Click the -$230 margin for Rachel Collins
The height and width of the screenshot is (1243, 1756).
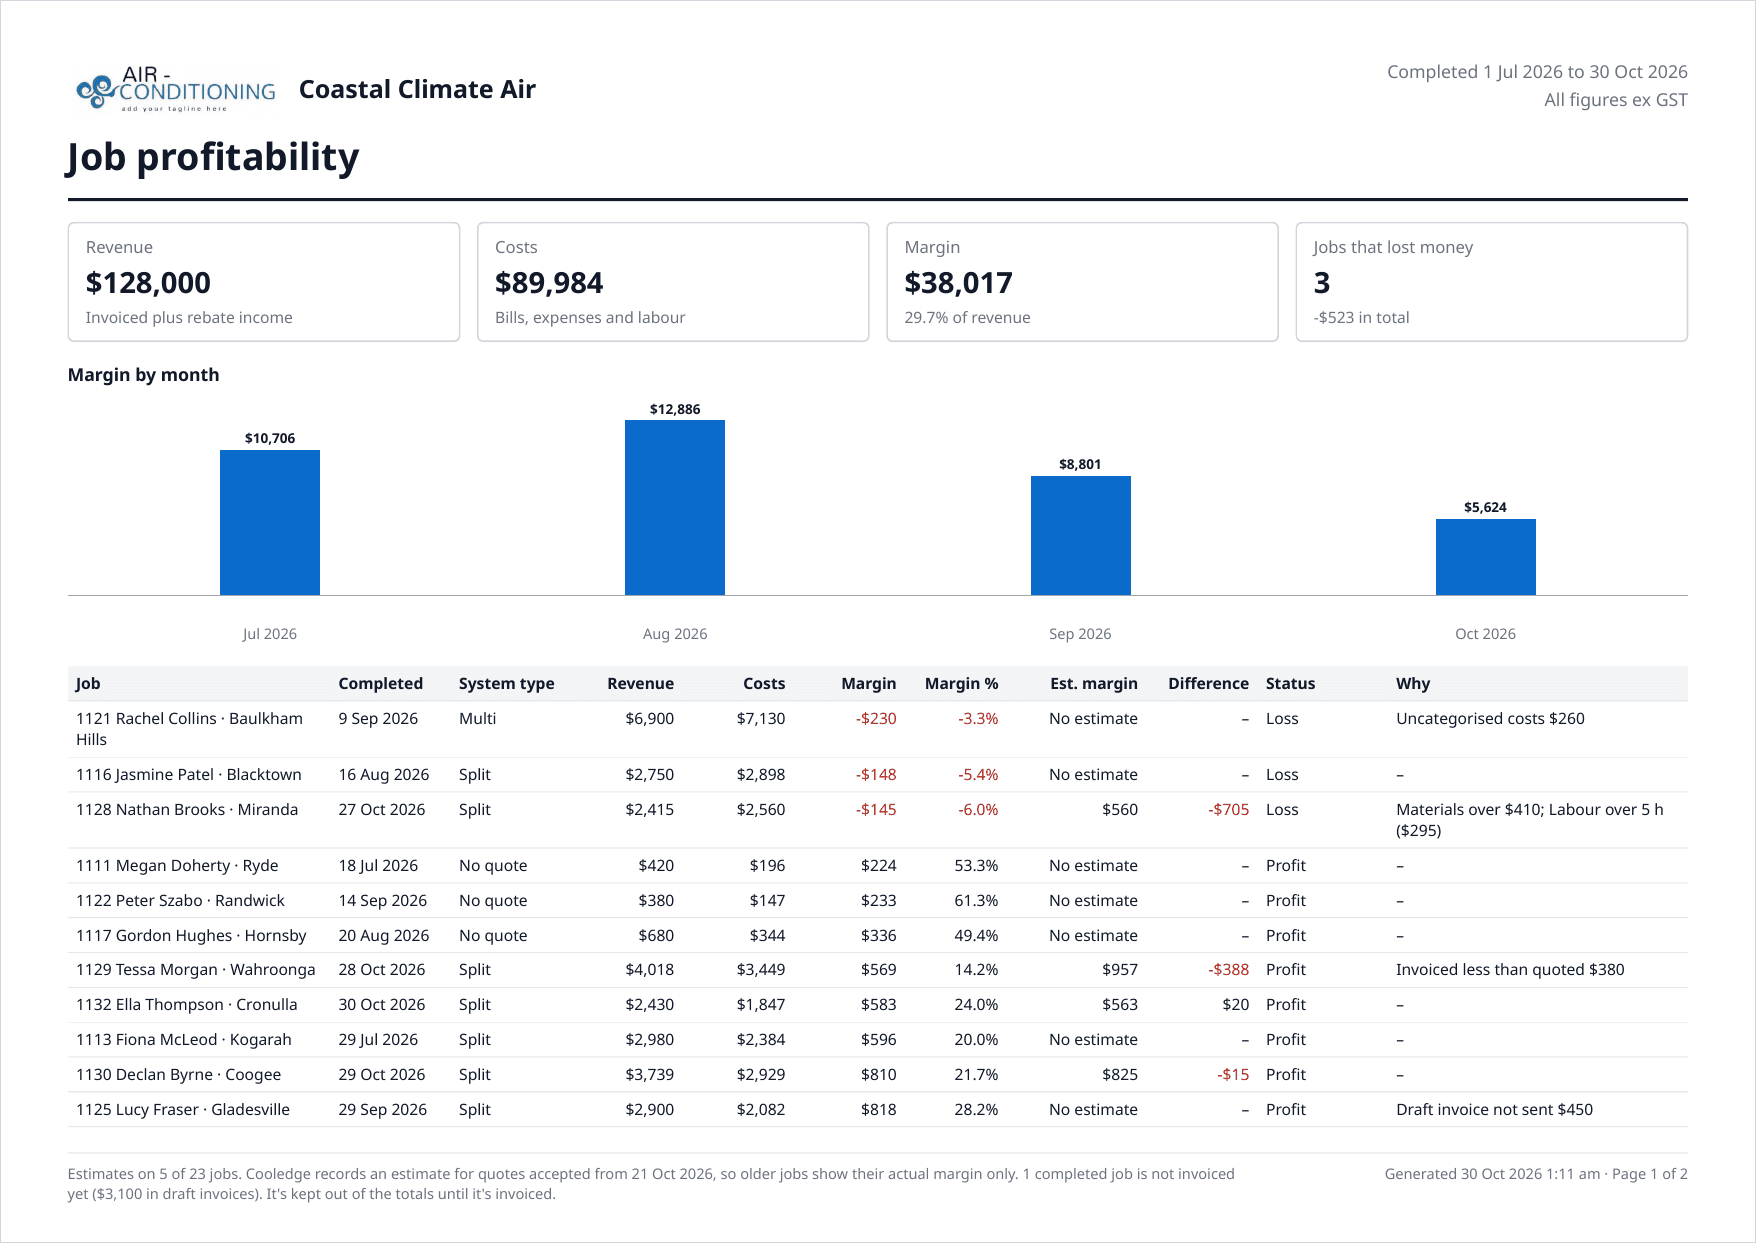(876, 719)
